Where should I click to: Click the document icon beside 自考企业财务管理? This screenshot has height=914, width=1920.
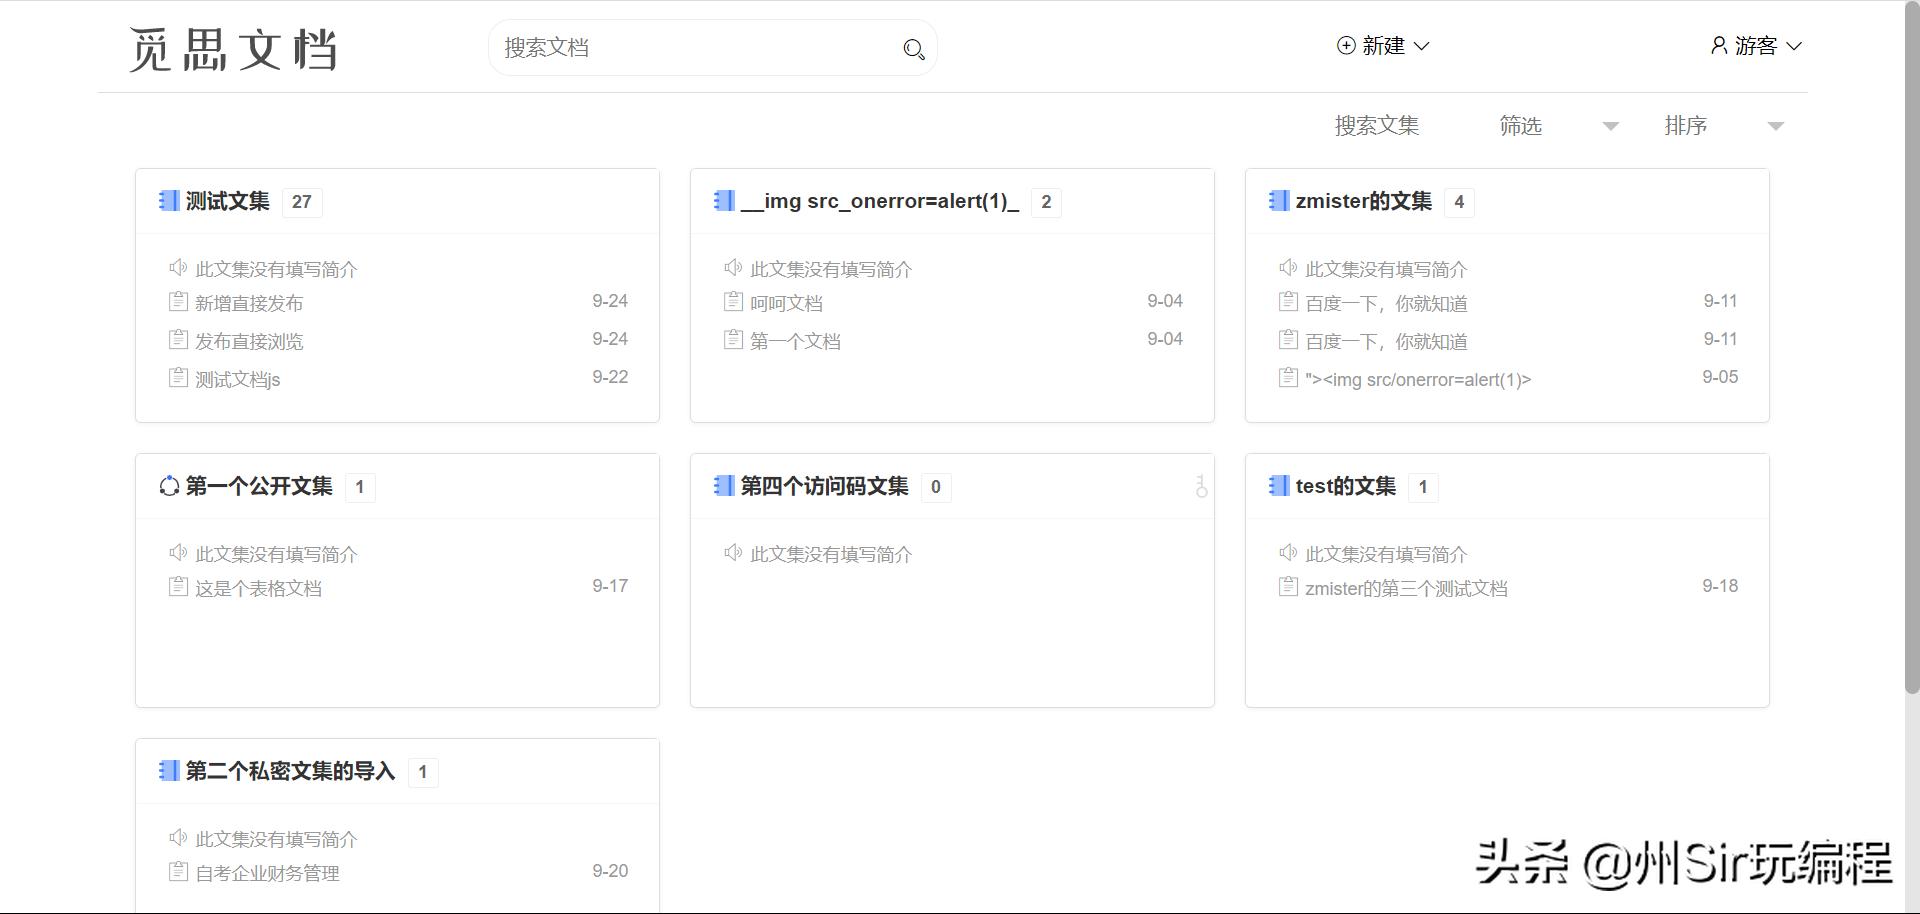click(x=177, y=869)
